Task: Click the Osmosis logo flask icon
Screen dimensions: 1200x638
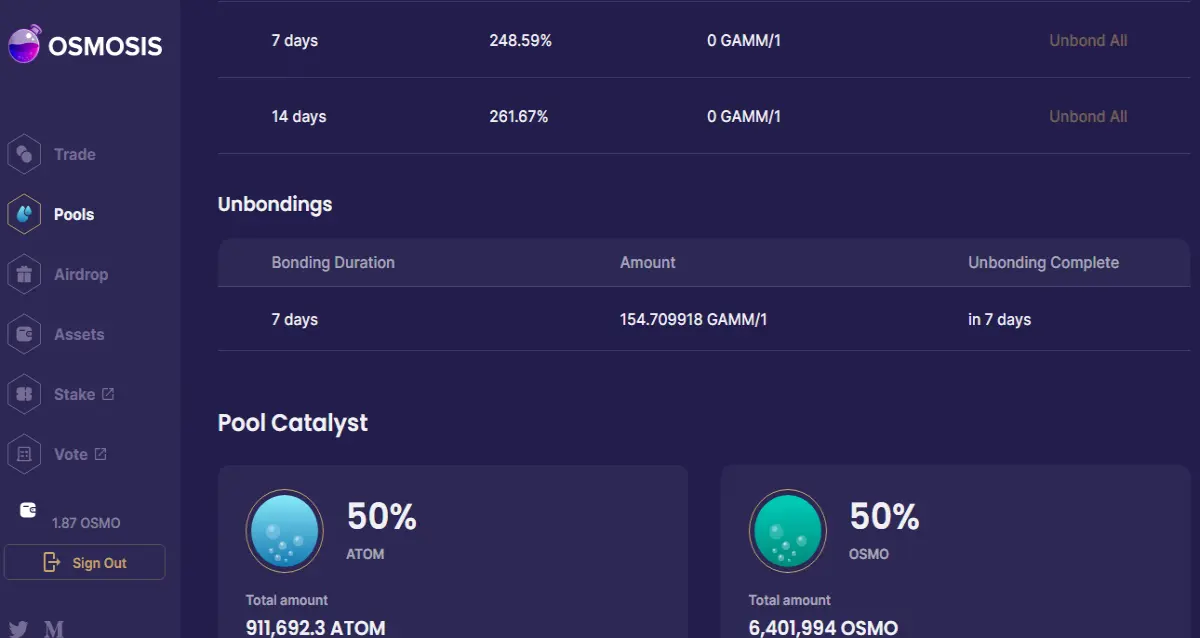Action: click(23, 44)
